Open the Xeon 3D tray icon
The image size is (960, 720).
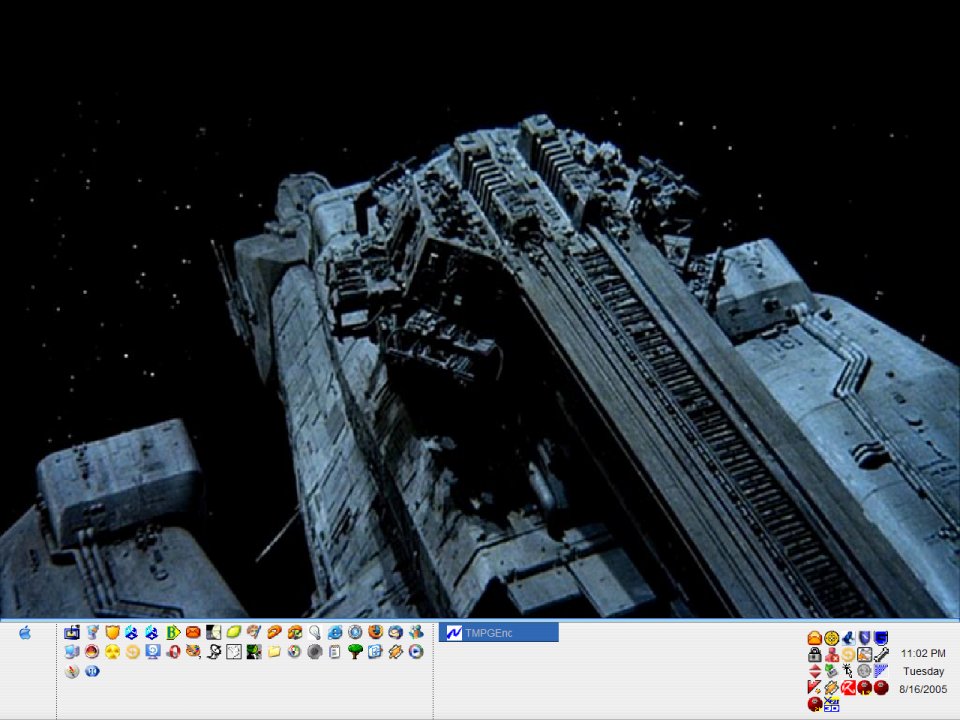pyautogui.click(x=831, y=704)
